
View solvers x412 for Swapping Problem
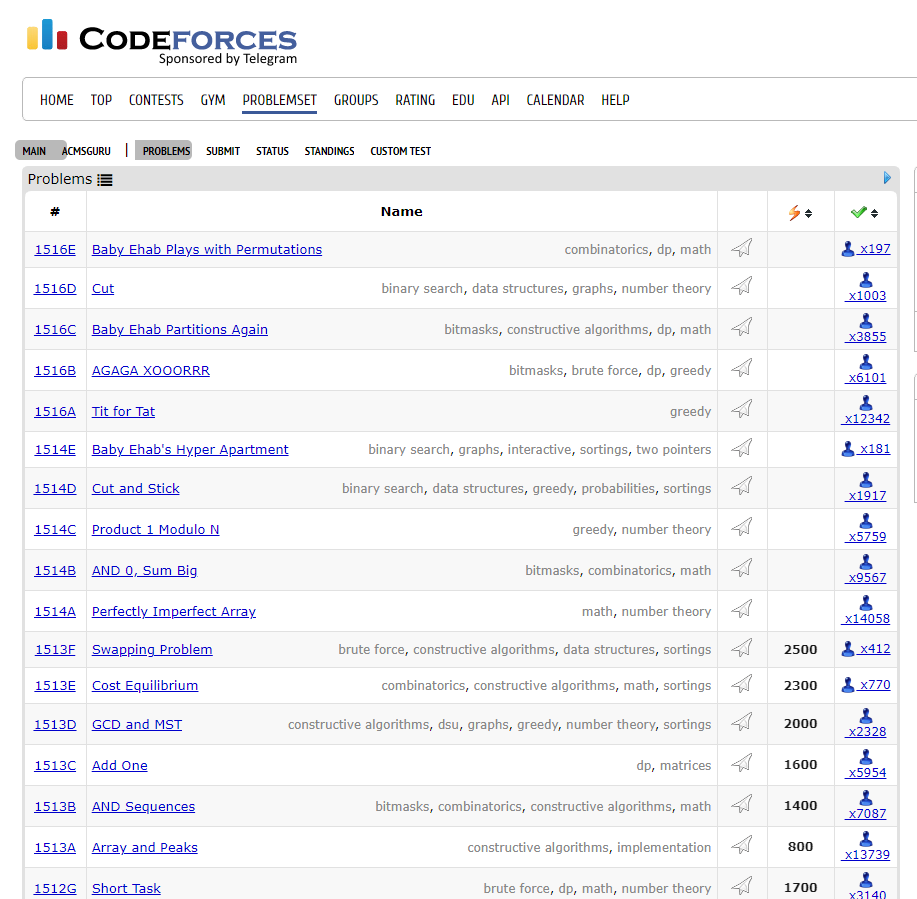pos(866,649)
